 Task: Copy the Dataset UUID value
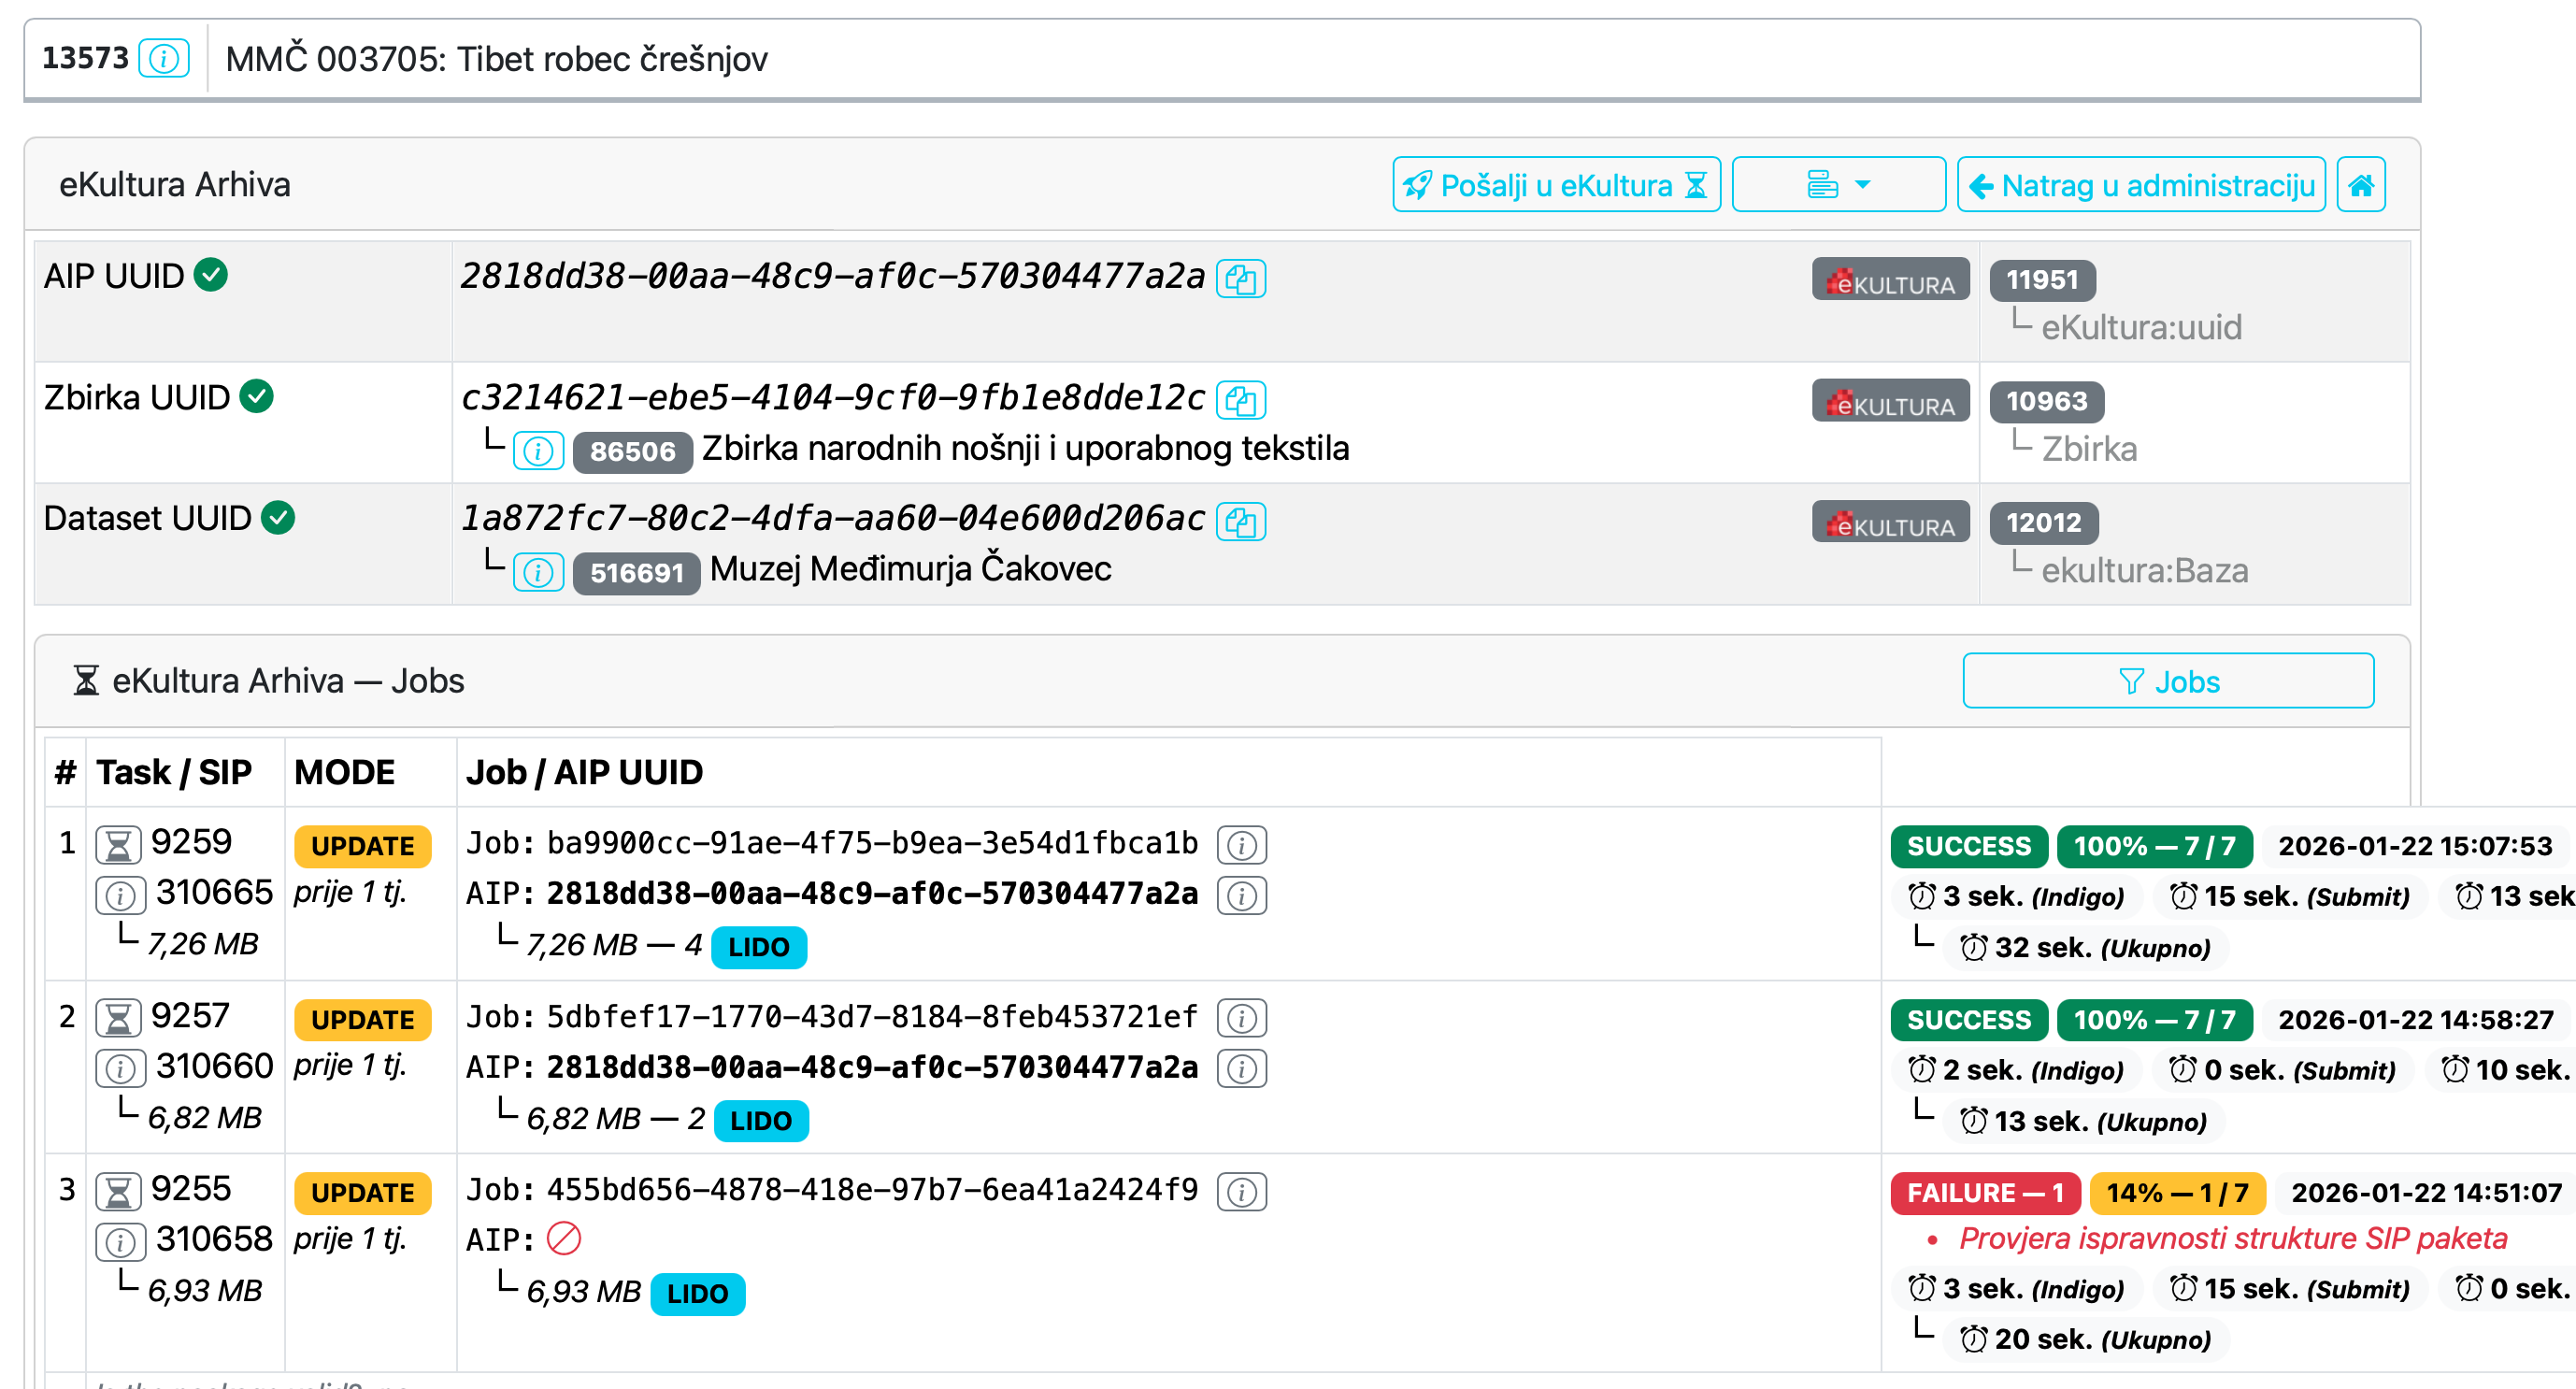tap(1242, 521)
